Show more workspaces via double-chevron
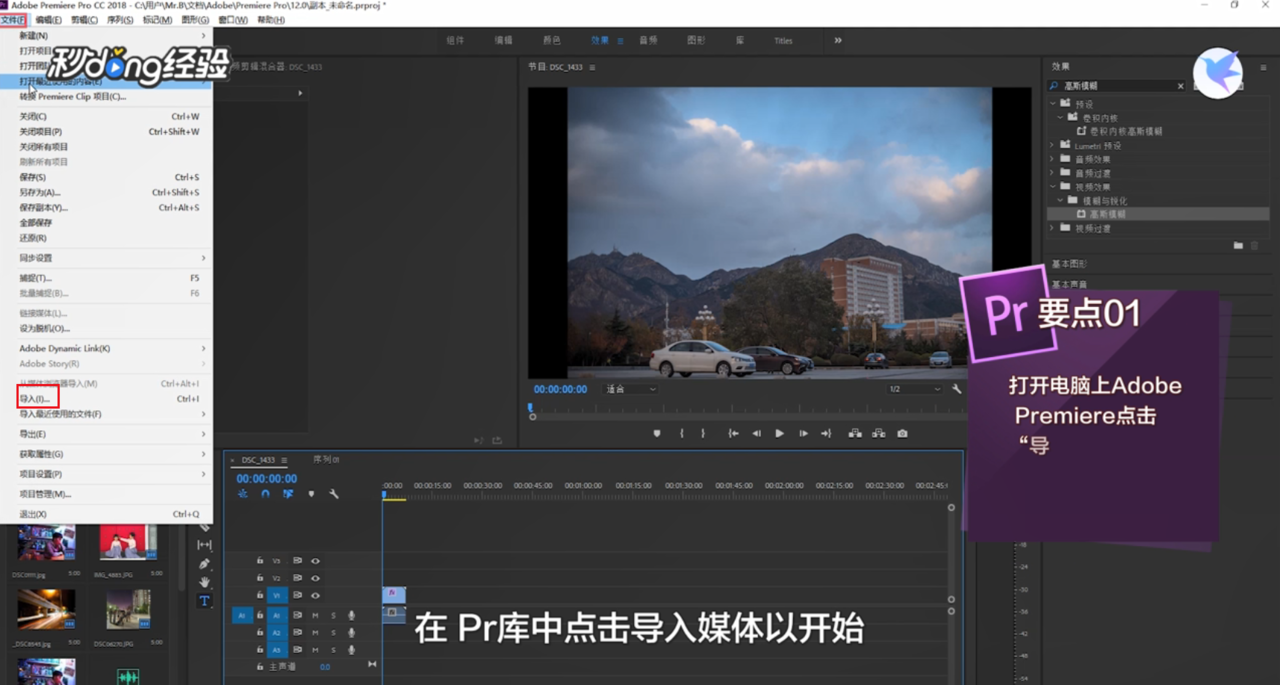1280x685 pixels. pos(838,41)
